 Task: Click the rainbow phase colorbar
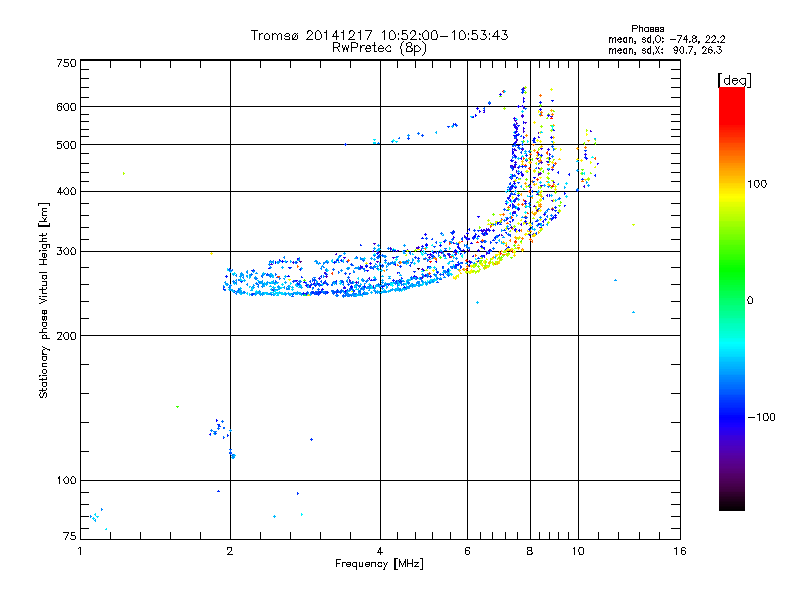pyautogui.click(x=732, y=299)
